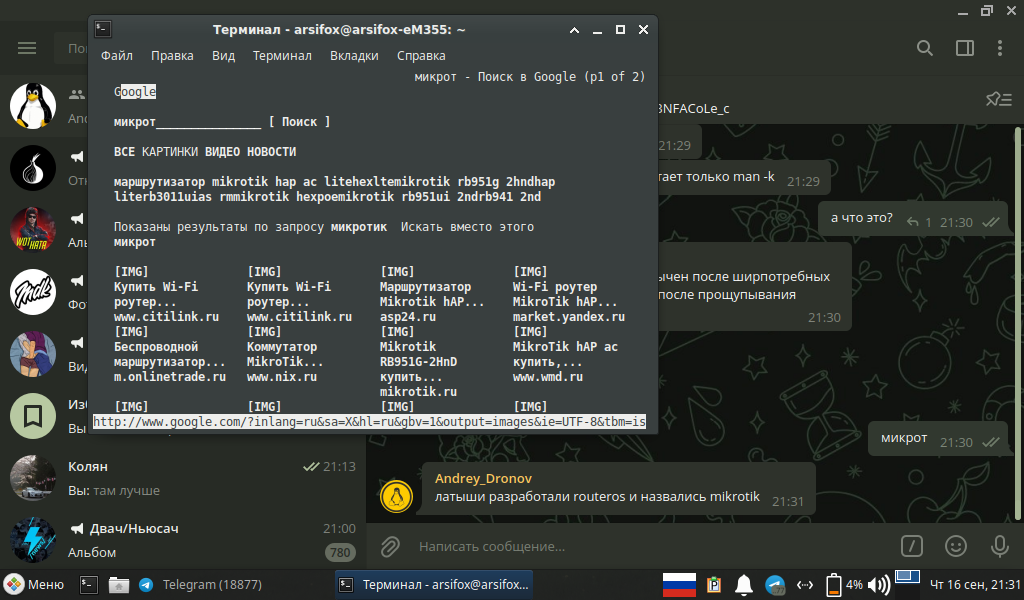This screenshot has width=1024, height=600.
Task: Click asp24.ru result text
Action: 408,317
